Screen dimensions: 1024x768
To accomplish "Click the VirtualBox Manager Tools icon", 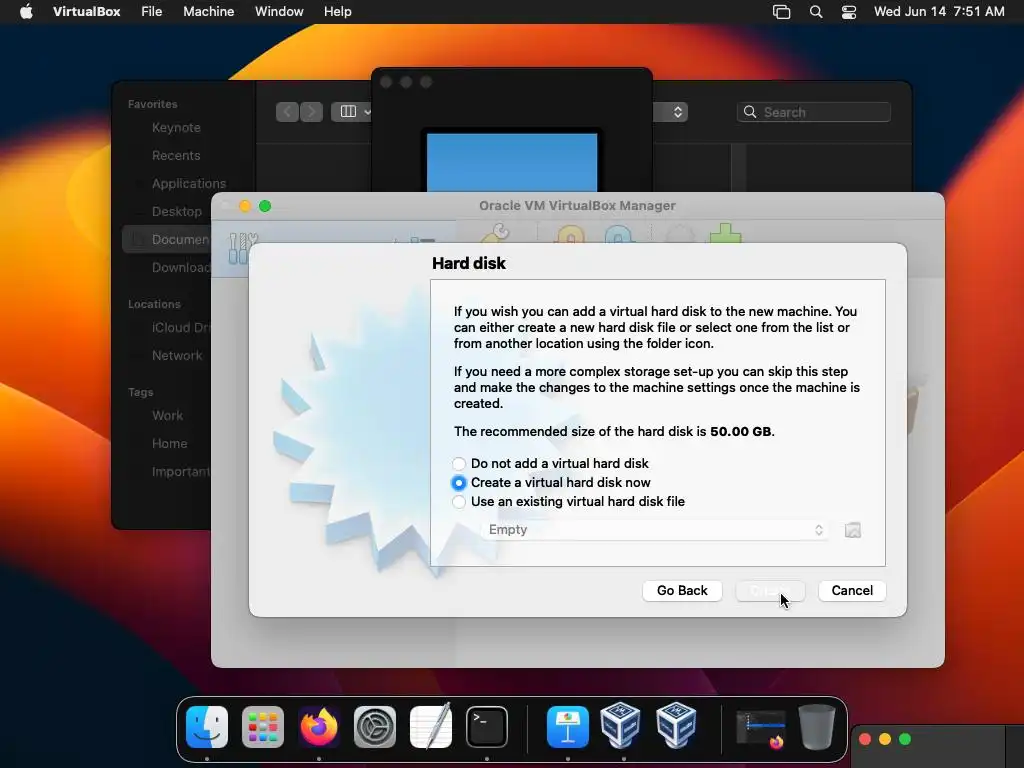I will tap(242, 248).
